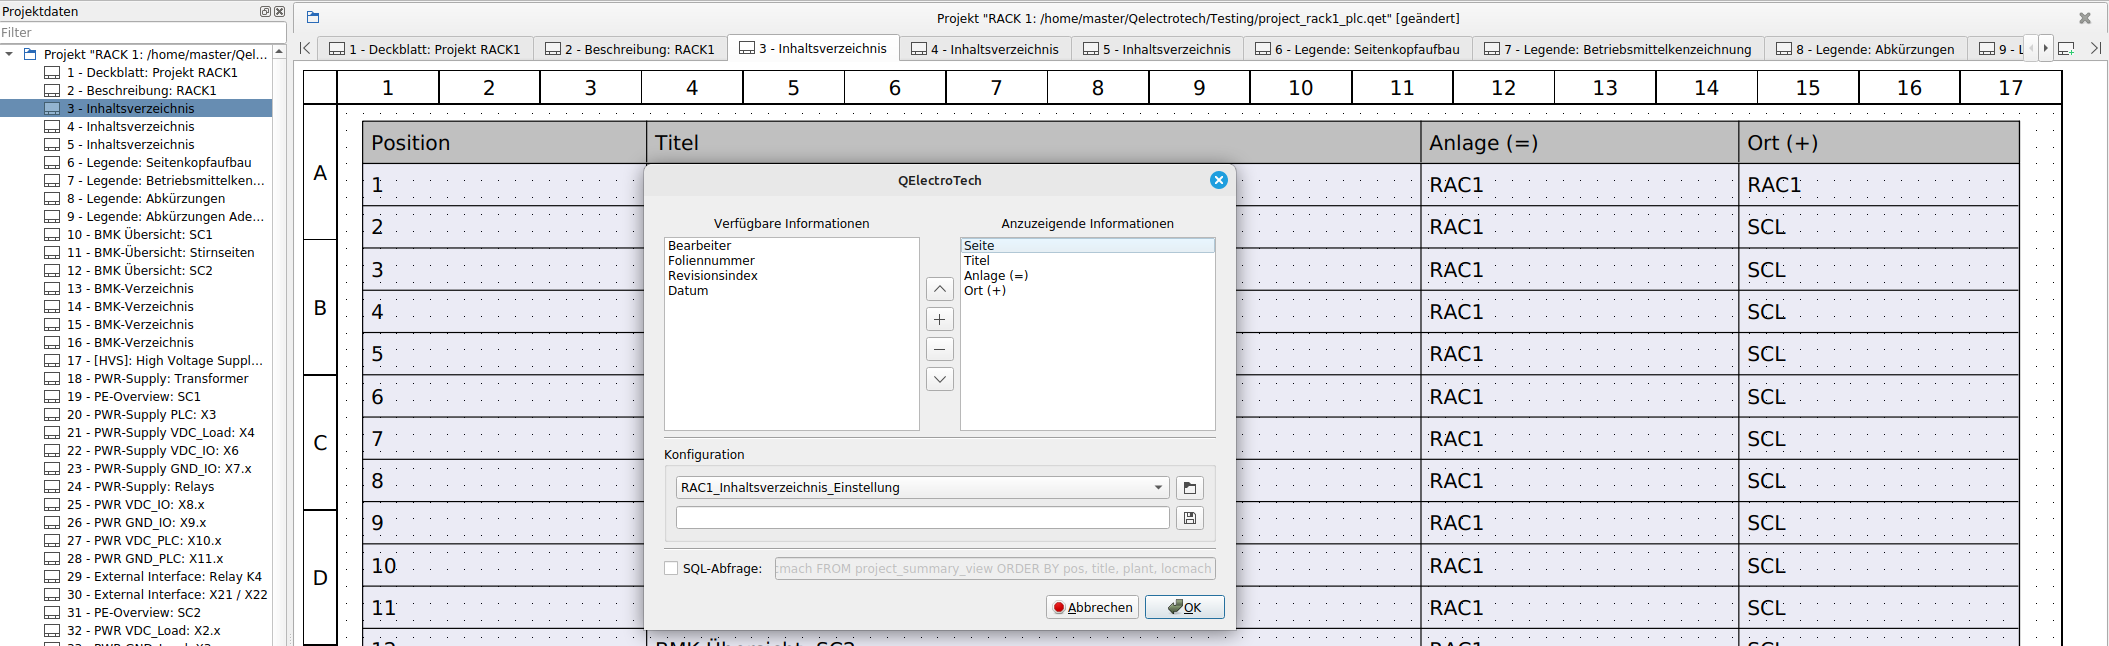Remove displayed information with minus button

click(939, 349)
